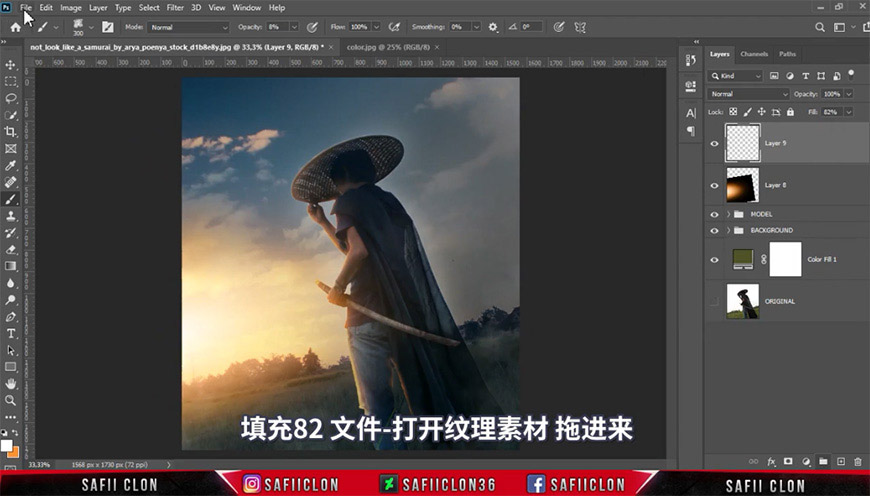Screen dimensions: 870x496
Task: Click the layer Opacity 100% field
Action: tap(832, 94)
